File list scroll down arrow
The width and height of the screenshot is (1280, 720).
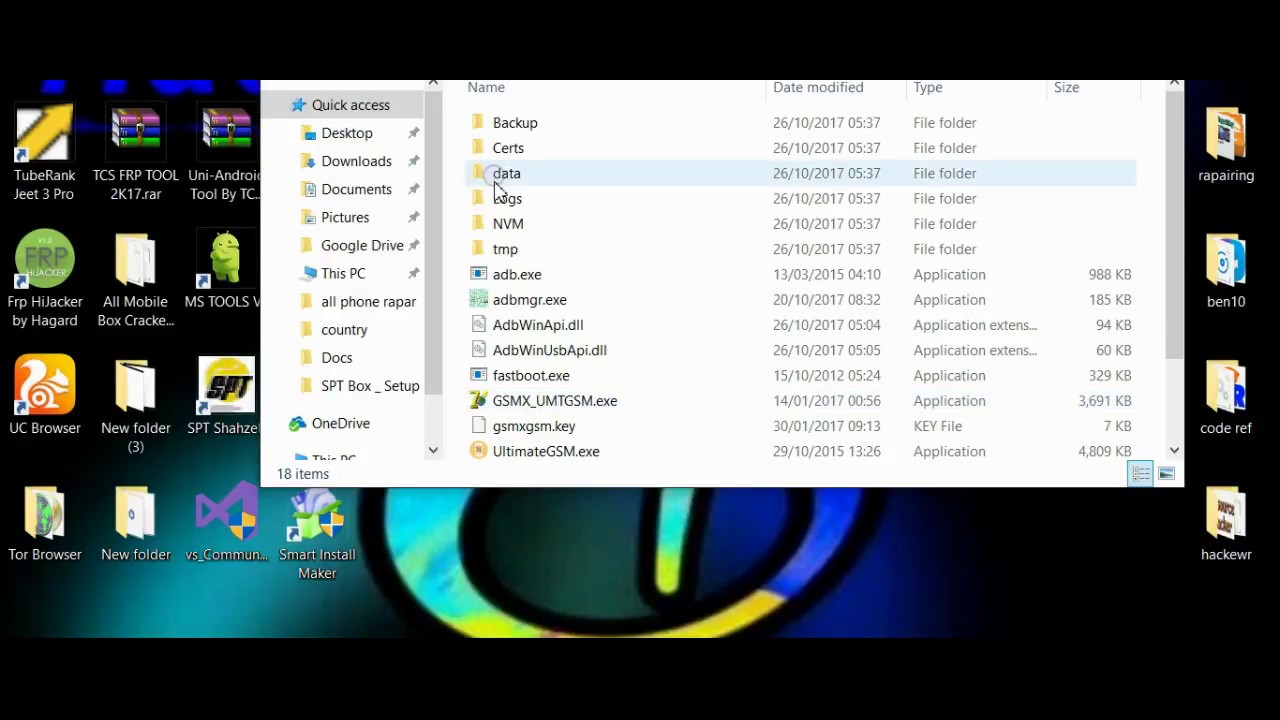pos(1174,451)
